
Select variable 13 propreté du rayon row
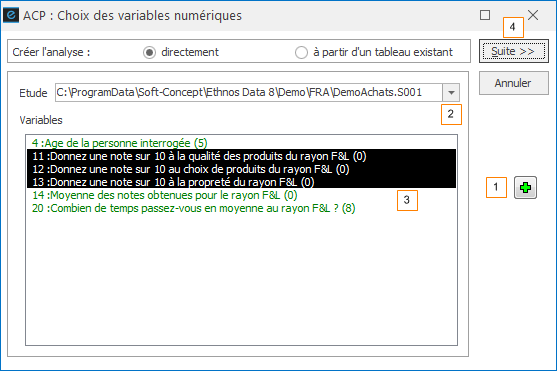pyautogui.click(x=242, y=182)
